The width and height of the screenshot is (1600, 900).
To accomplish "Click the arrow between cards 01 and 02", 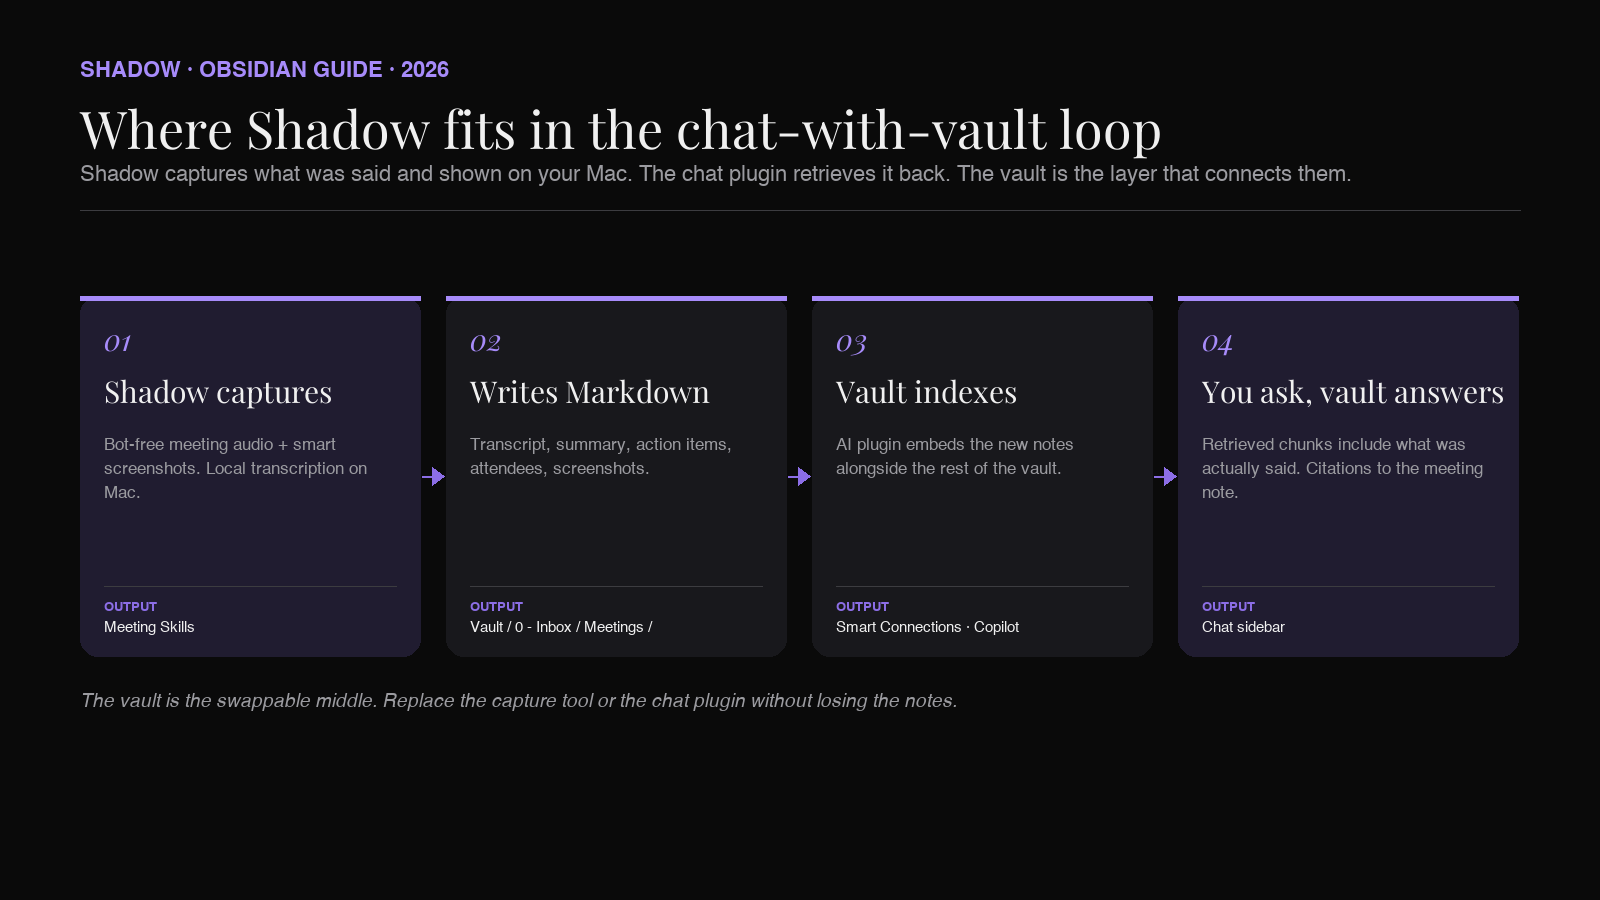I will (433, 477).
